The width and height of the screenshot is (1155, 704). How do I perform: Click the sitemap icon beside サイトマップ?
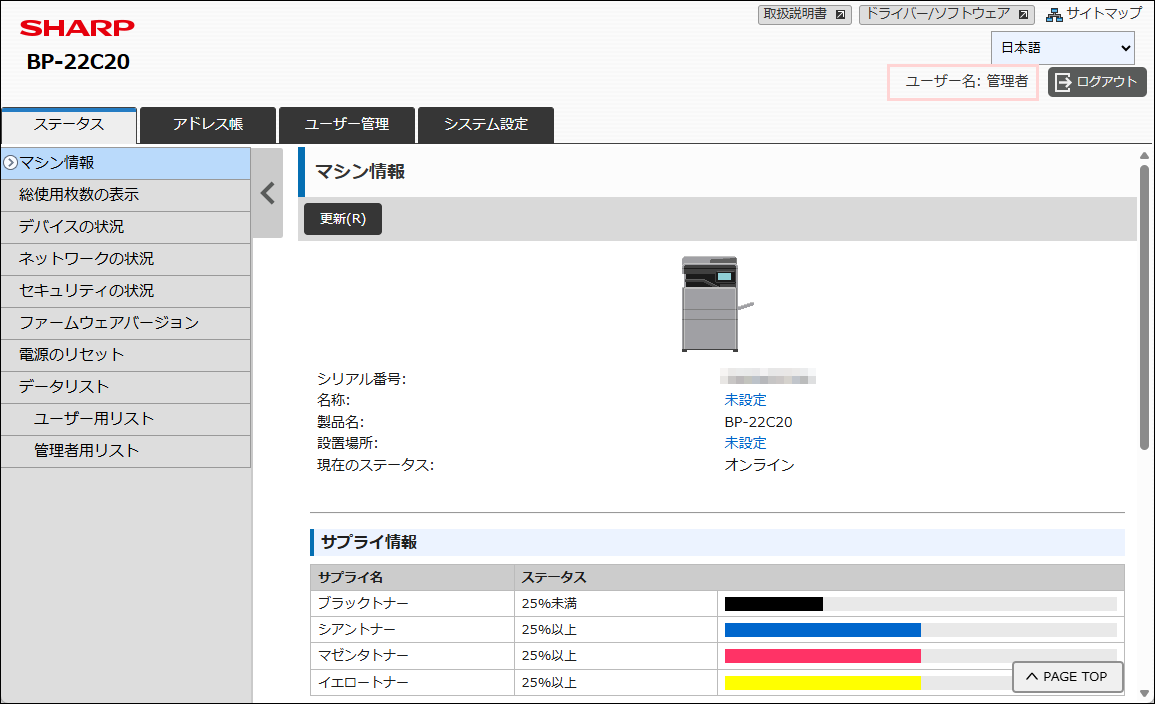point(1054,15)
